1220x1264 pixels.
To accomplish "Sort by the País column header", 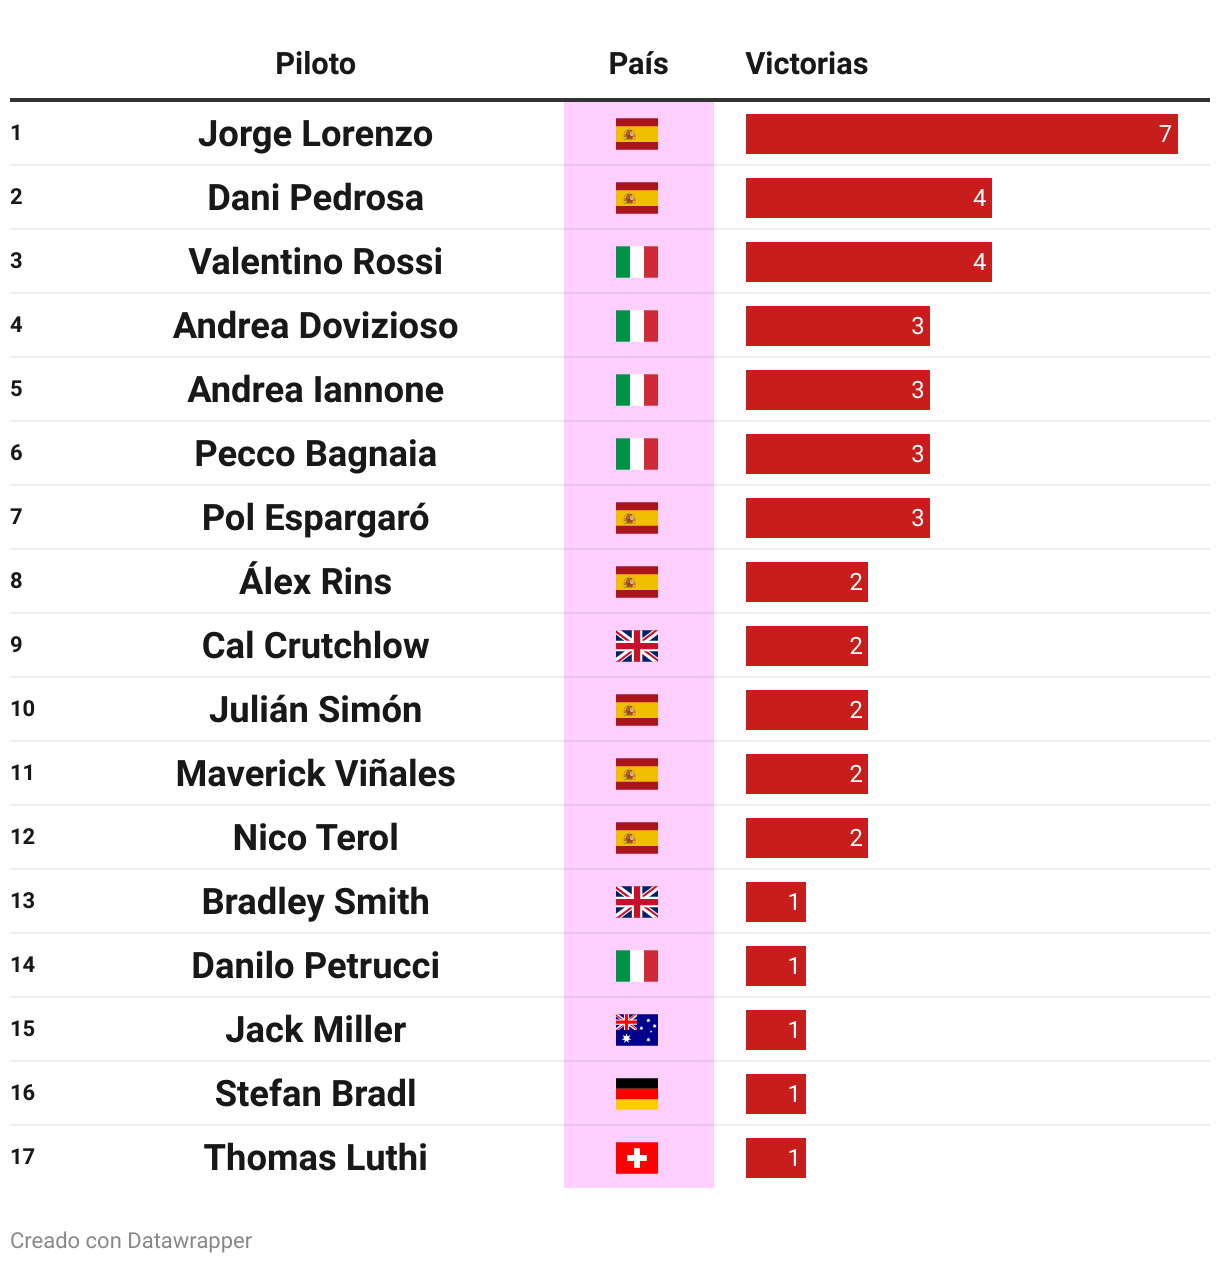I will 638,64.
